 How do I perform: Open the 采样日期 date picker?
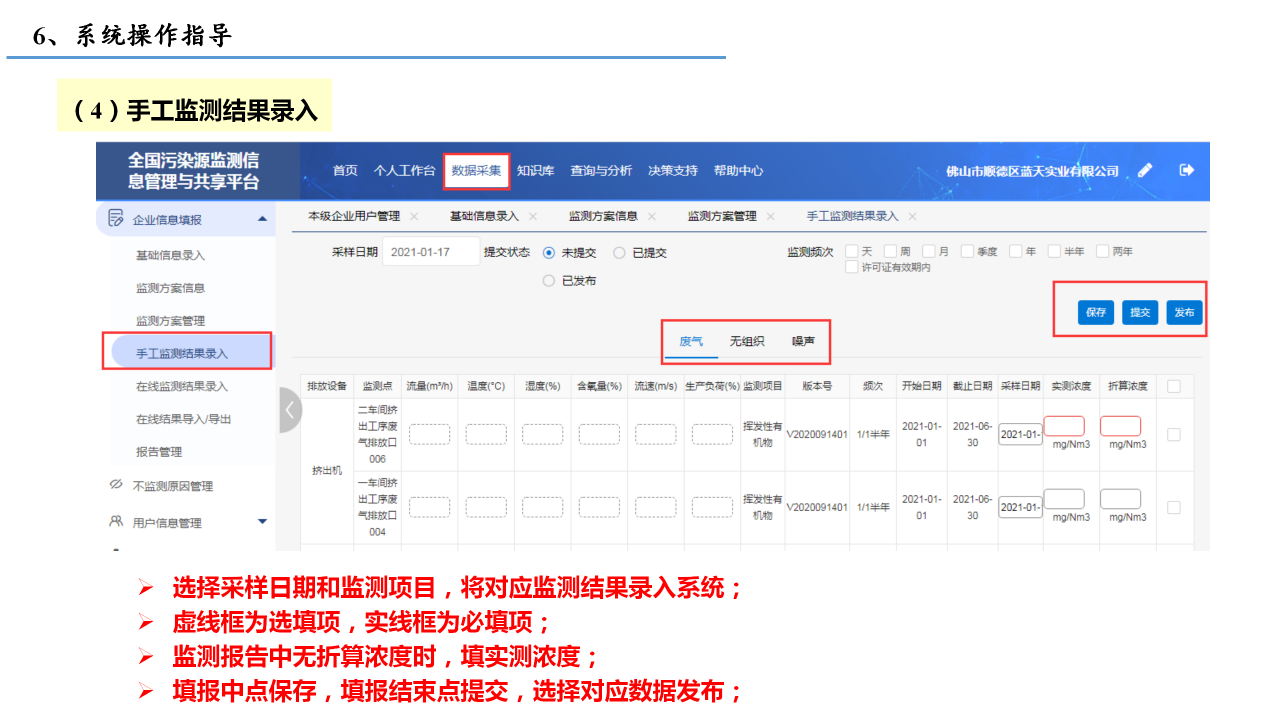tap(430, 252)
